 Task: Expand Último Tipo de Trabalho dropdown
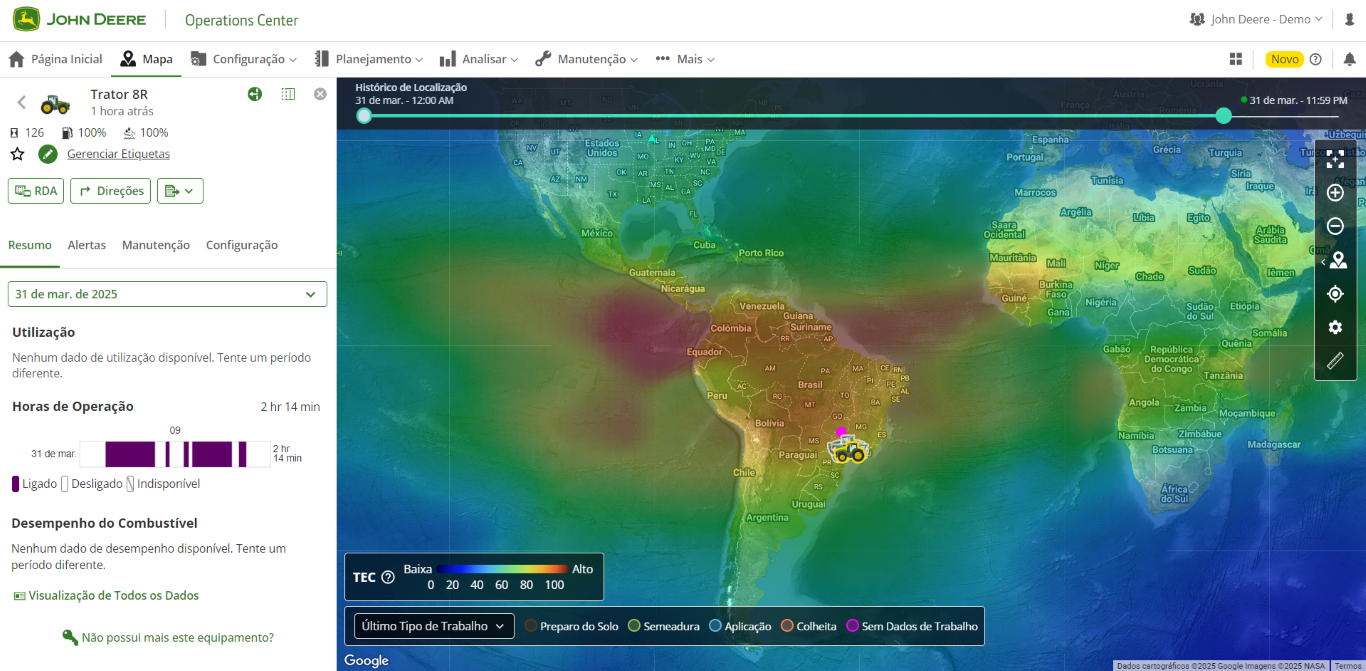(x=434, y=626)
